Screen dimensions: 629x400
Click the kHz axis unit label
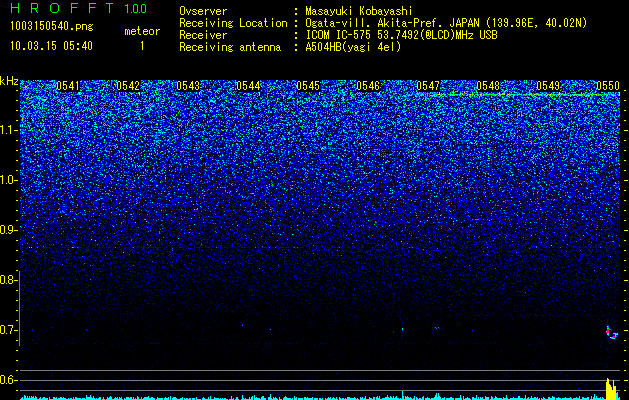9,81
